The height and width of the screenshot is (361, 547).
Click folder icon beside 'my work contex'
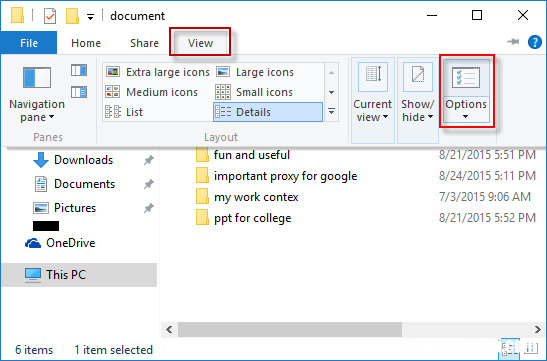point(202,197)
